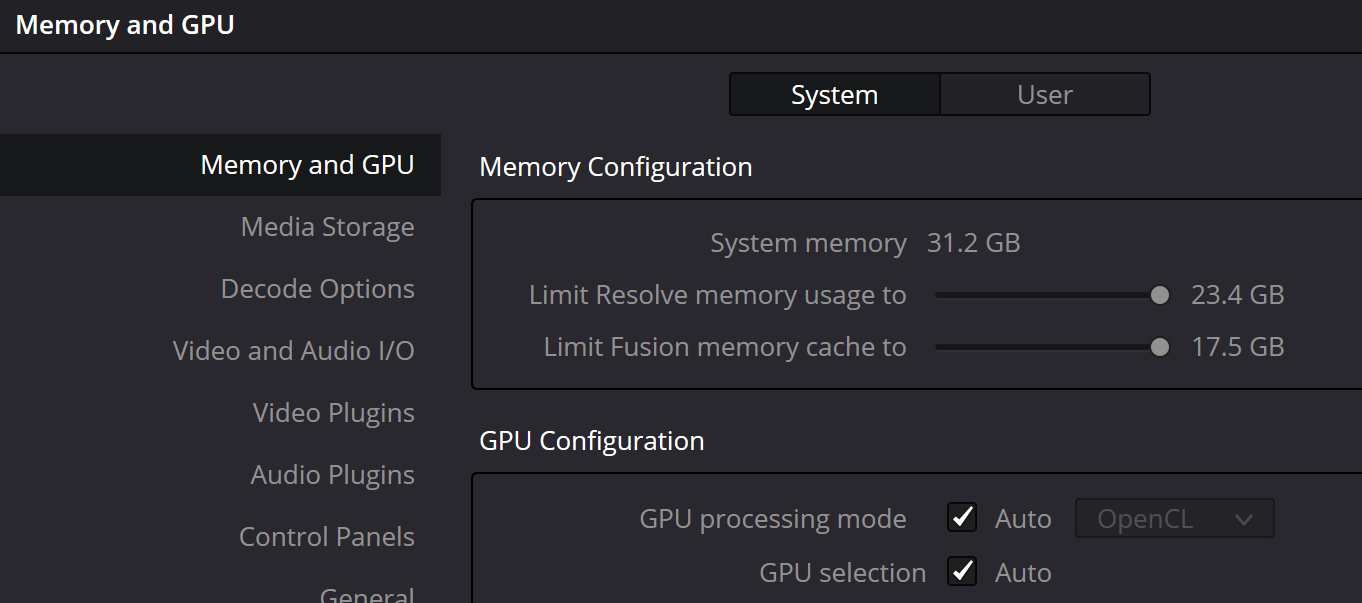Switch to the System tab
This screenshot has height=603, width=1362.
834,95
